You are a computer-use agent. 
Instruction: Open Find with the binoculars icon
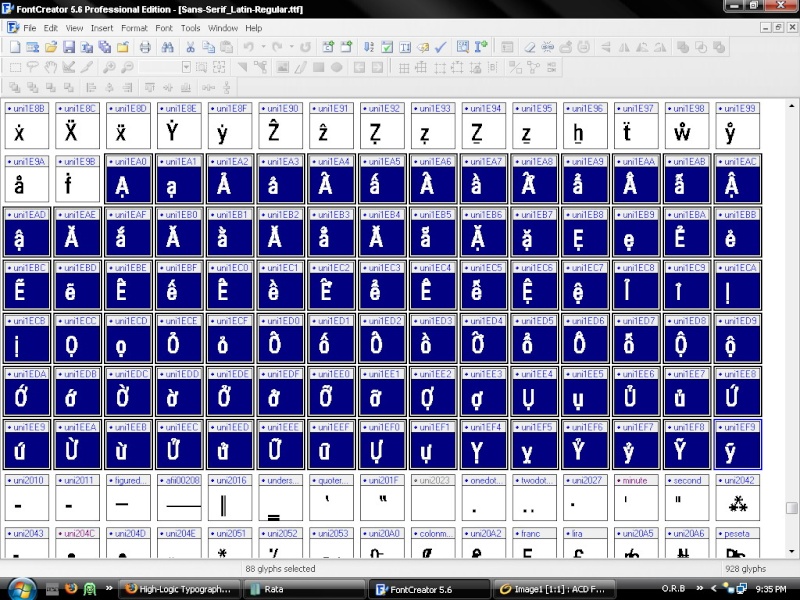tap(166, 47)
